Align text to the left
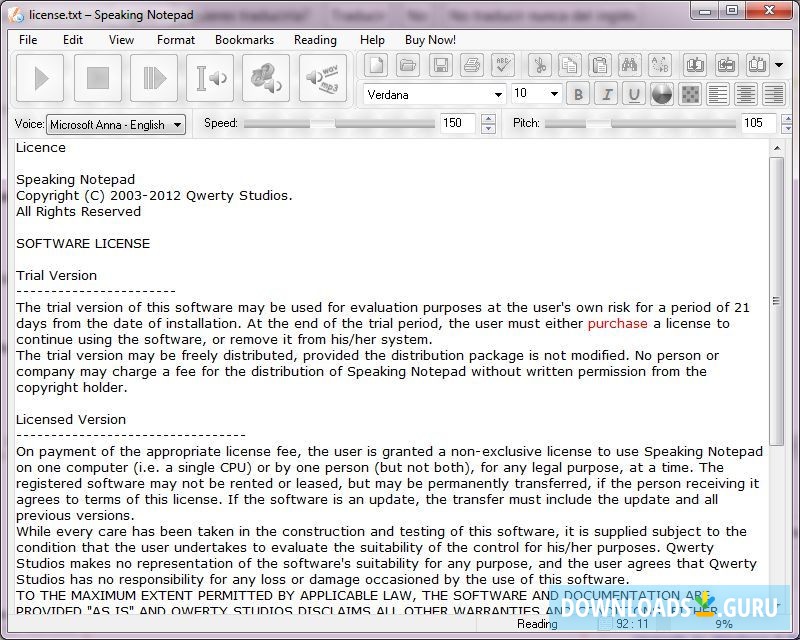Image resolution: width=800 pixels, height=640 pixels. (x=718, y=94)
